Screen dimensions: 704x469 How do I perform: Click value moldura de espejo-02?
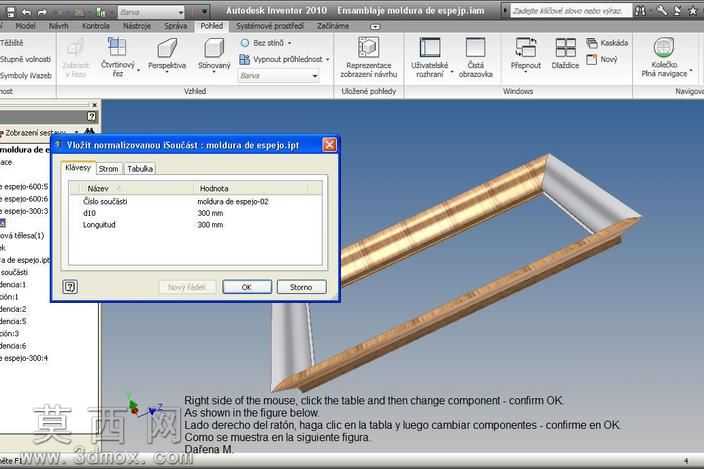pos(233,202)
